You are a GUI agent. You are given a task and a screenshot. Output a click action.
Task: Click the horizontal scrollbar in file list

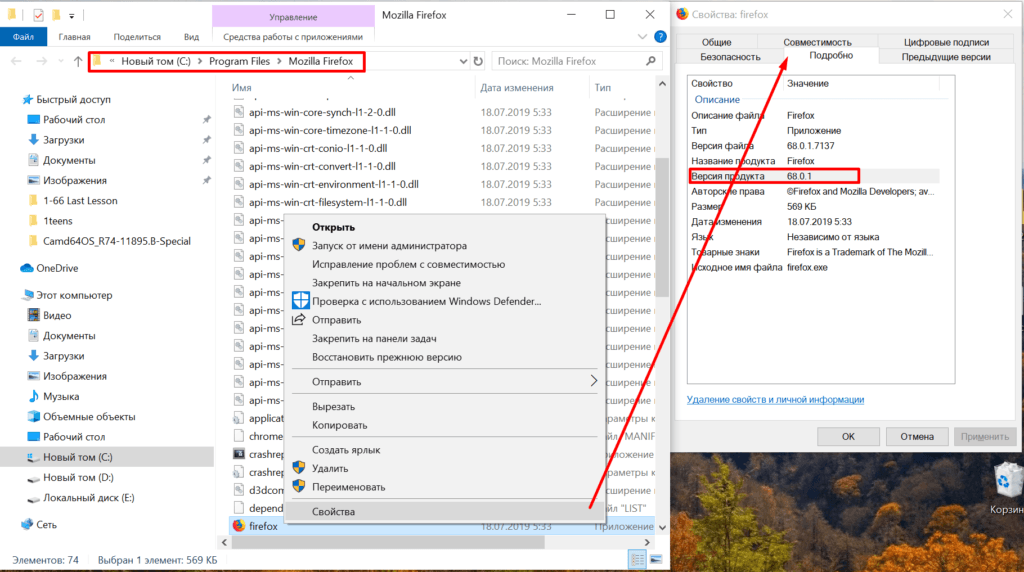[388, 542]
